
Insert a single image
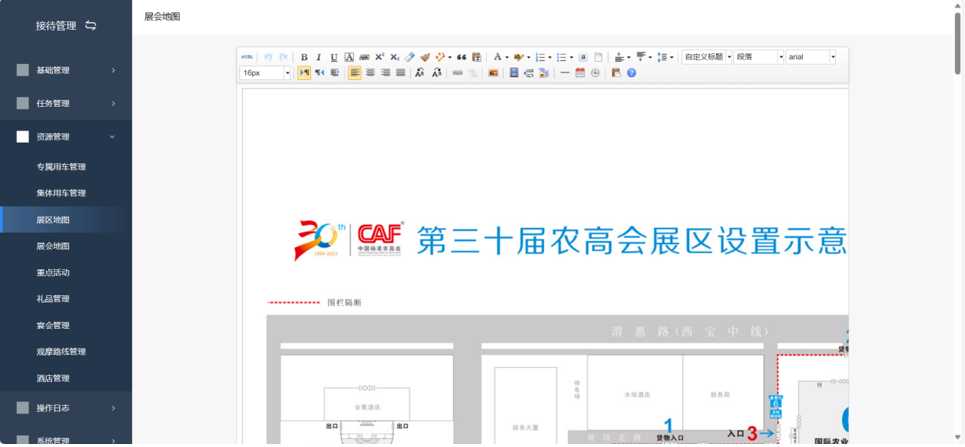pyautogui.click(x=493, y=73)
